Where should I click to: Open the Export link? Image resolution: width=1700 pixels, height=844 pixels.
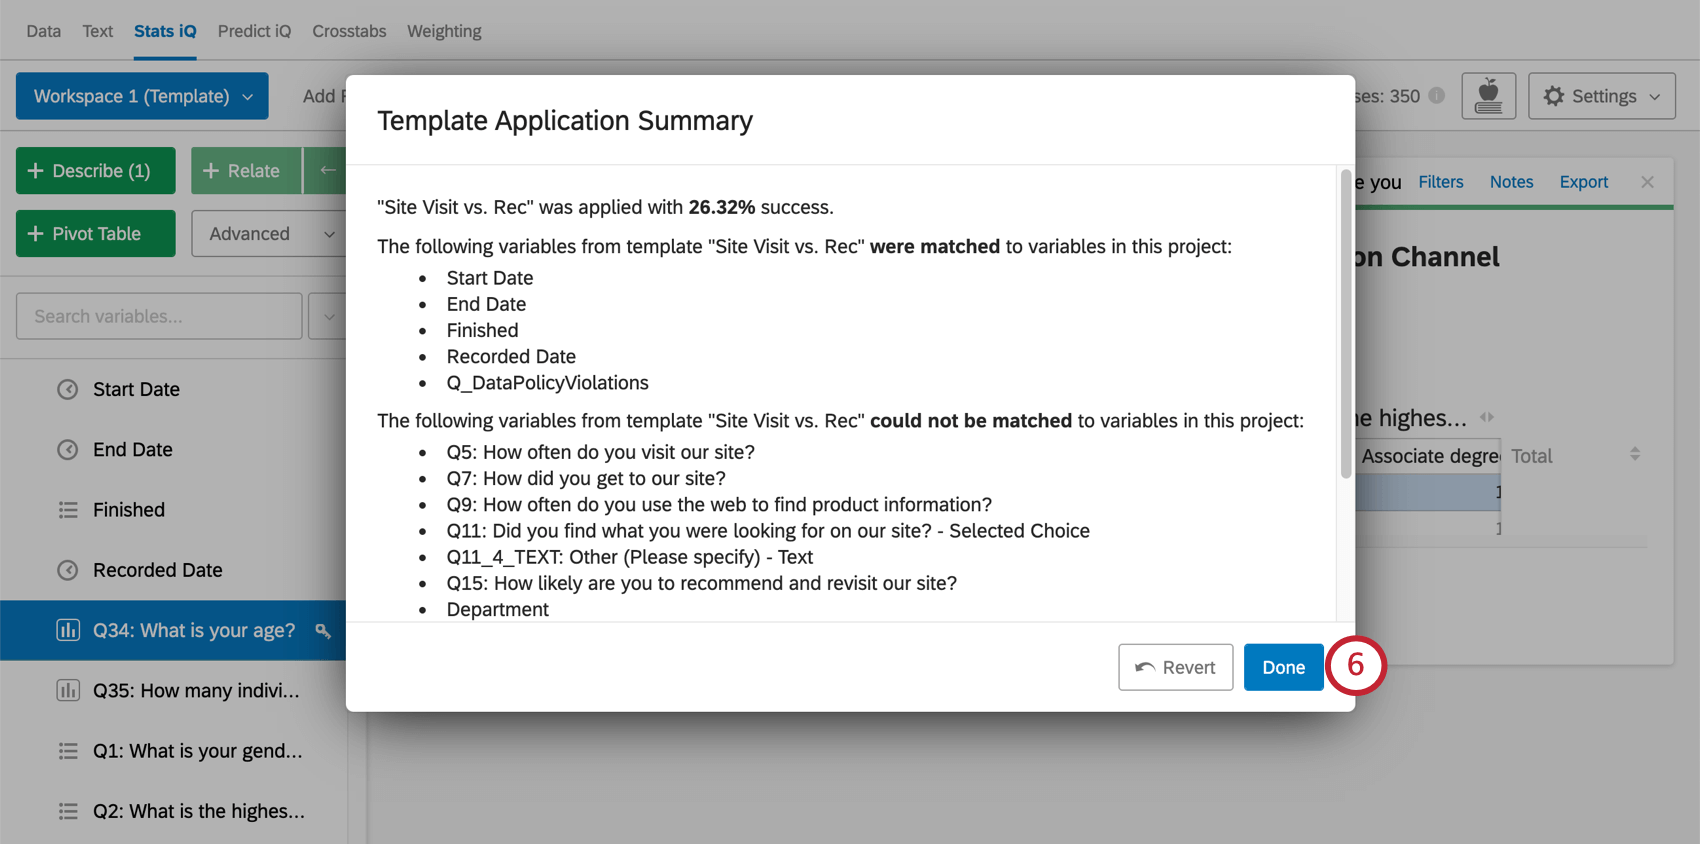click(1583, 182)
